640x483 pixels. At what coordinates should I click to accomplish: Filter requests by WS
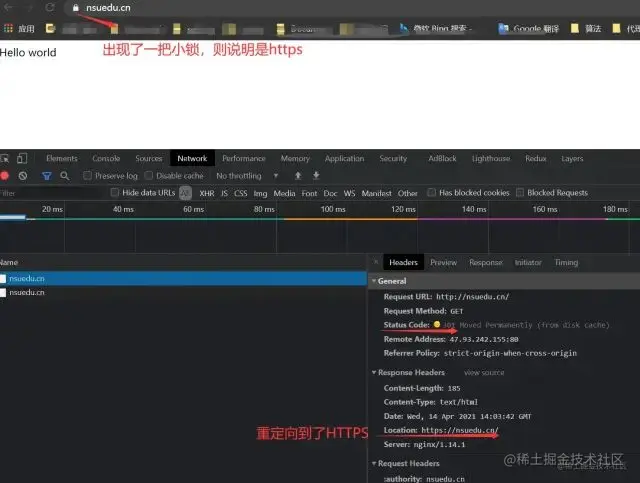349,193
